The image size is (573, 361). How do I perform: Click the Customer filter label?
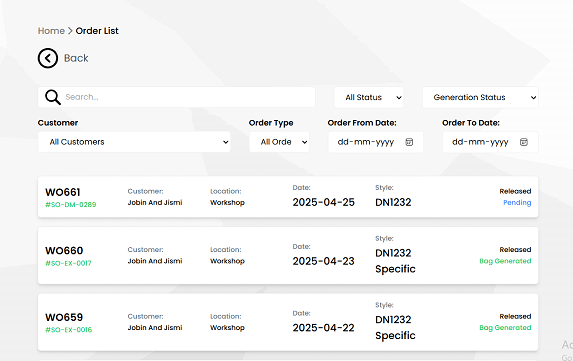point(58,123)
